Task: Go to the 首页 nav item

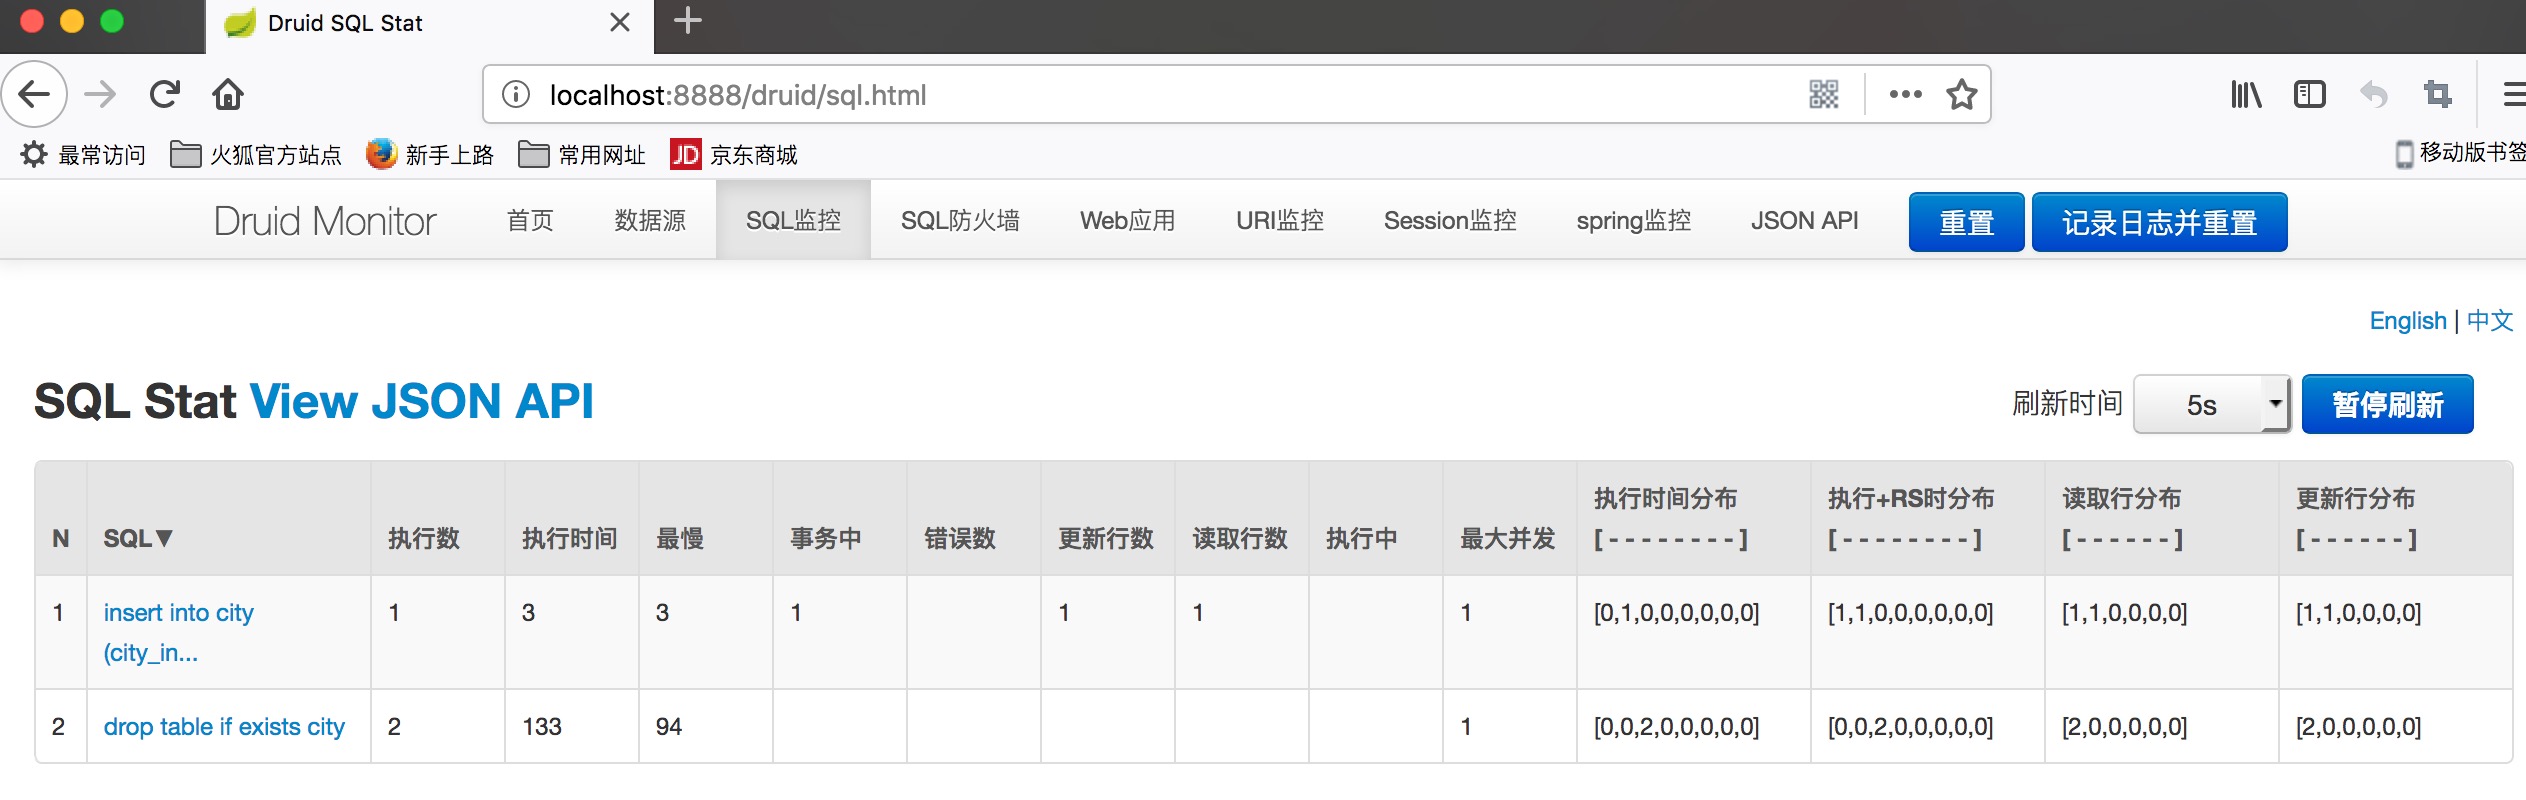Action: click(530, 221)
